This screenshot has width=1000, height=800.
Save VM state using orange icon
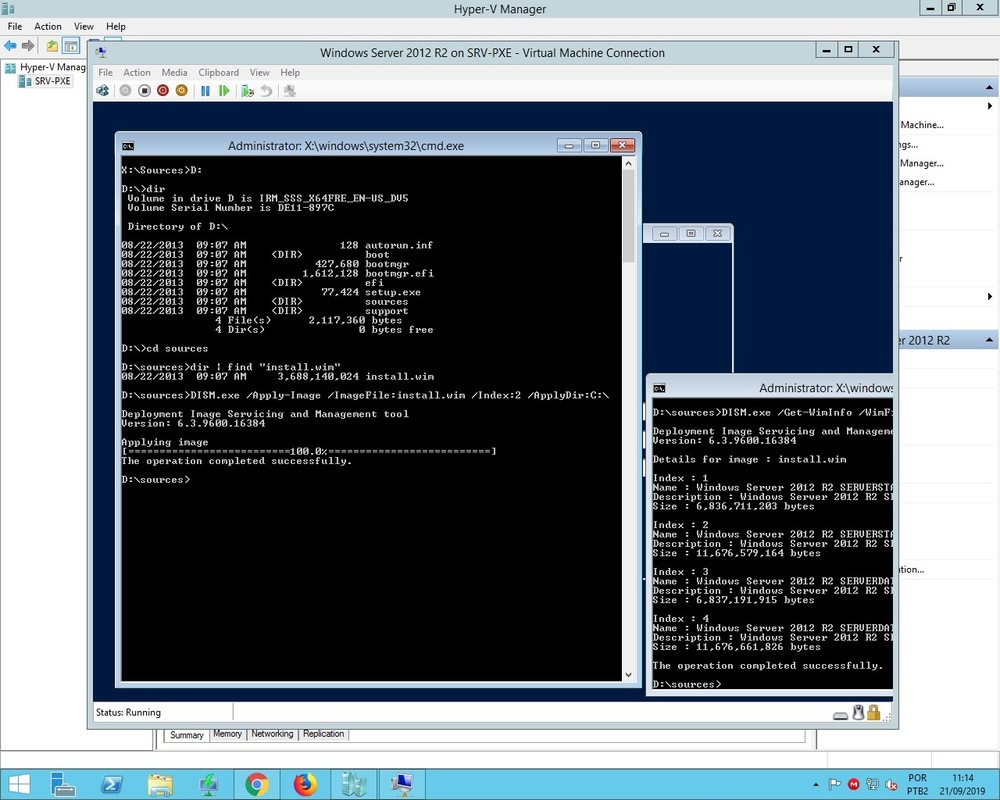coord(181,91)
